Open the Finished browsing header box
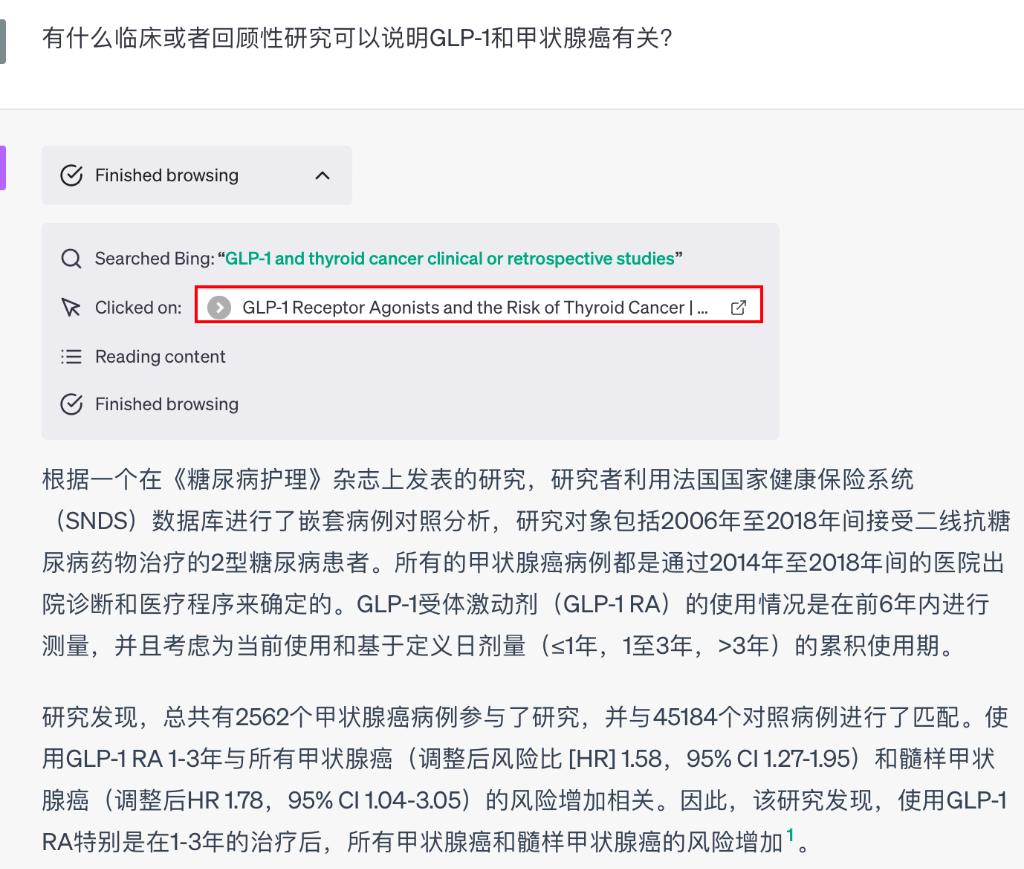Viewport: 1024px width, 869px height. click(197, 176)
